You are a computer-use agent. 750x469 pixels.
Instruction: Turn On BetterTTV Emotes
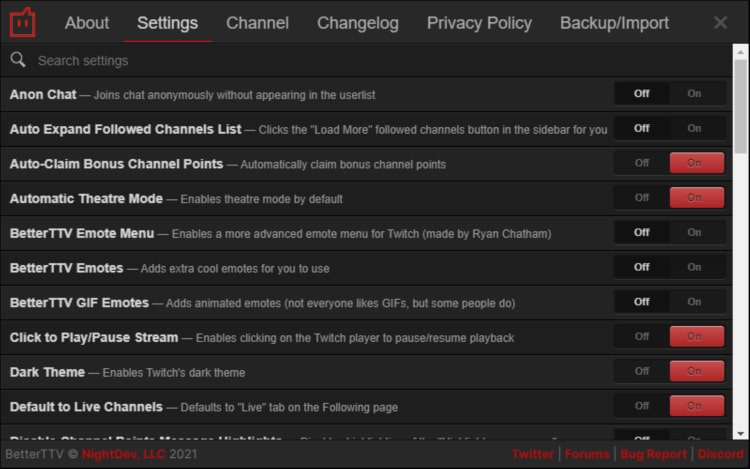[696, 267]
